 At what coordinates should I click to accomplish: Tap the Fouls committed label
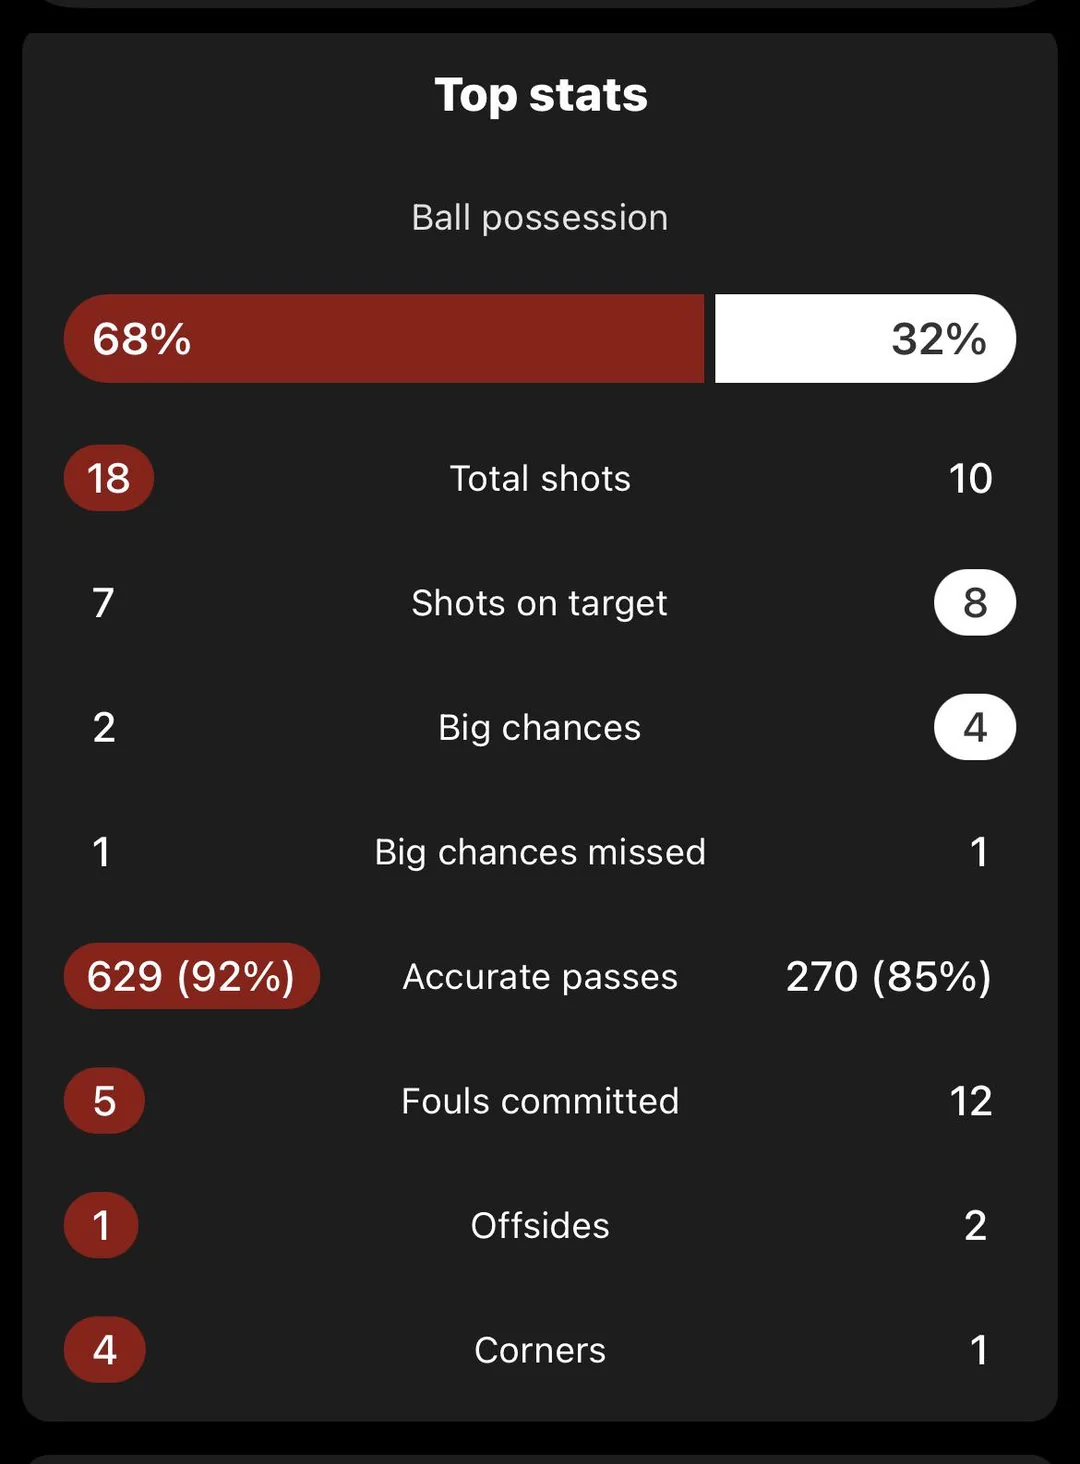(540, 1101)
